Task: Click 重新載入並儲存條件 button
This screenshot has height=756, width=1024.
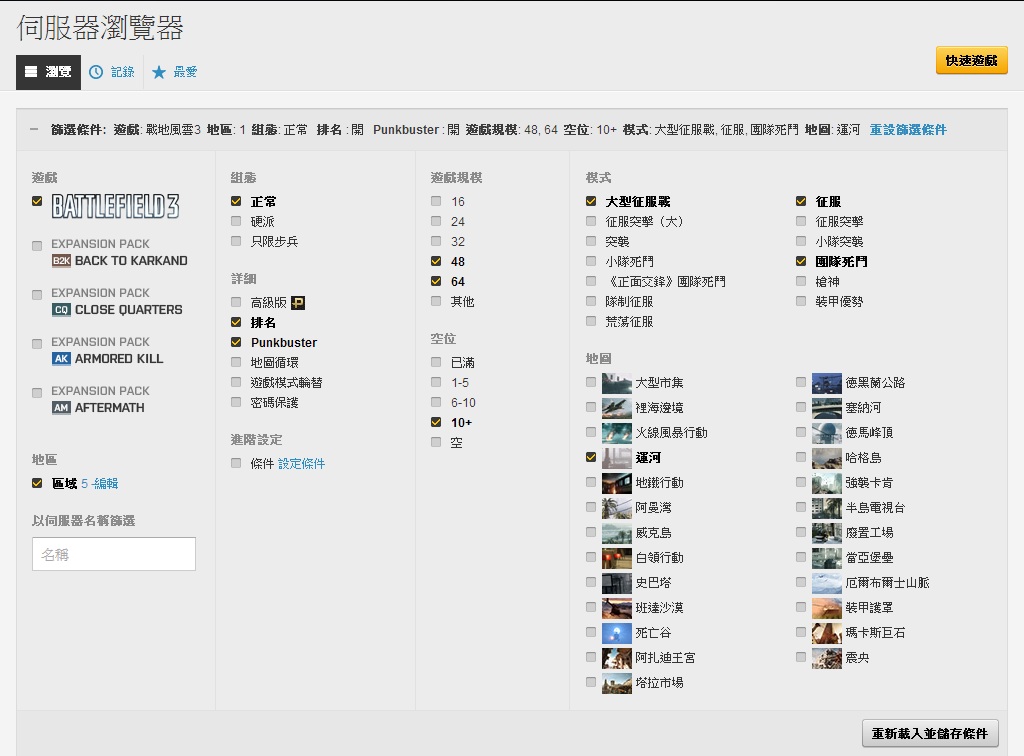Action: [x=929, y=734]
